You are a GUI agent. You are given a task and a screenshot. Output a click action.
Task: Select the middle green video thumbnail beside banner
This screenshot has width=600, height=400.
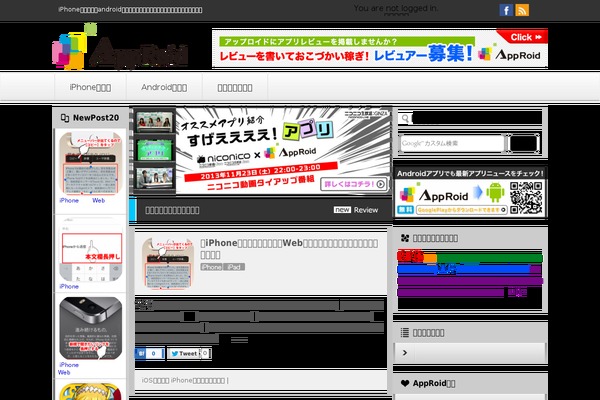coord(154,150)
